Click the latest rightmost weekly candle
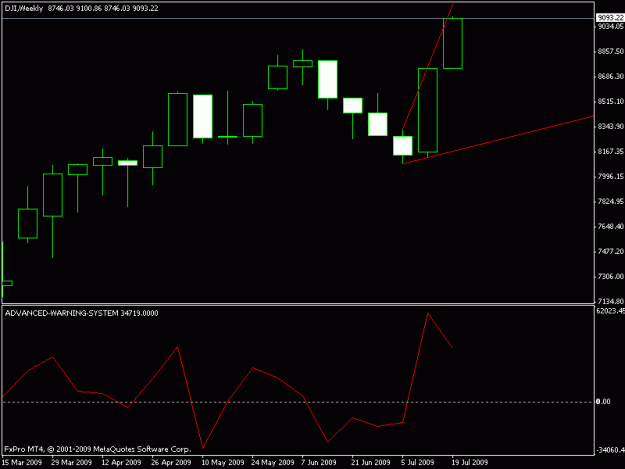 tap(453, 43)
